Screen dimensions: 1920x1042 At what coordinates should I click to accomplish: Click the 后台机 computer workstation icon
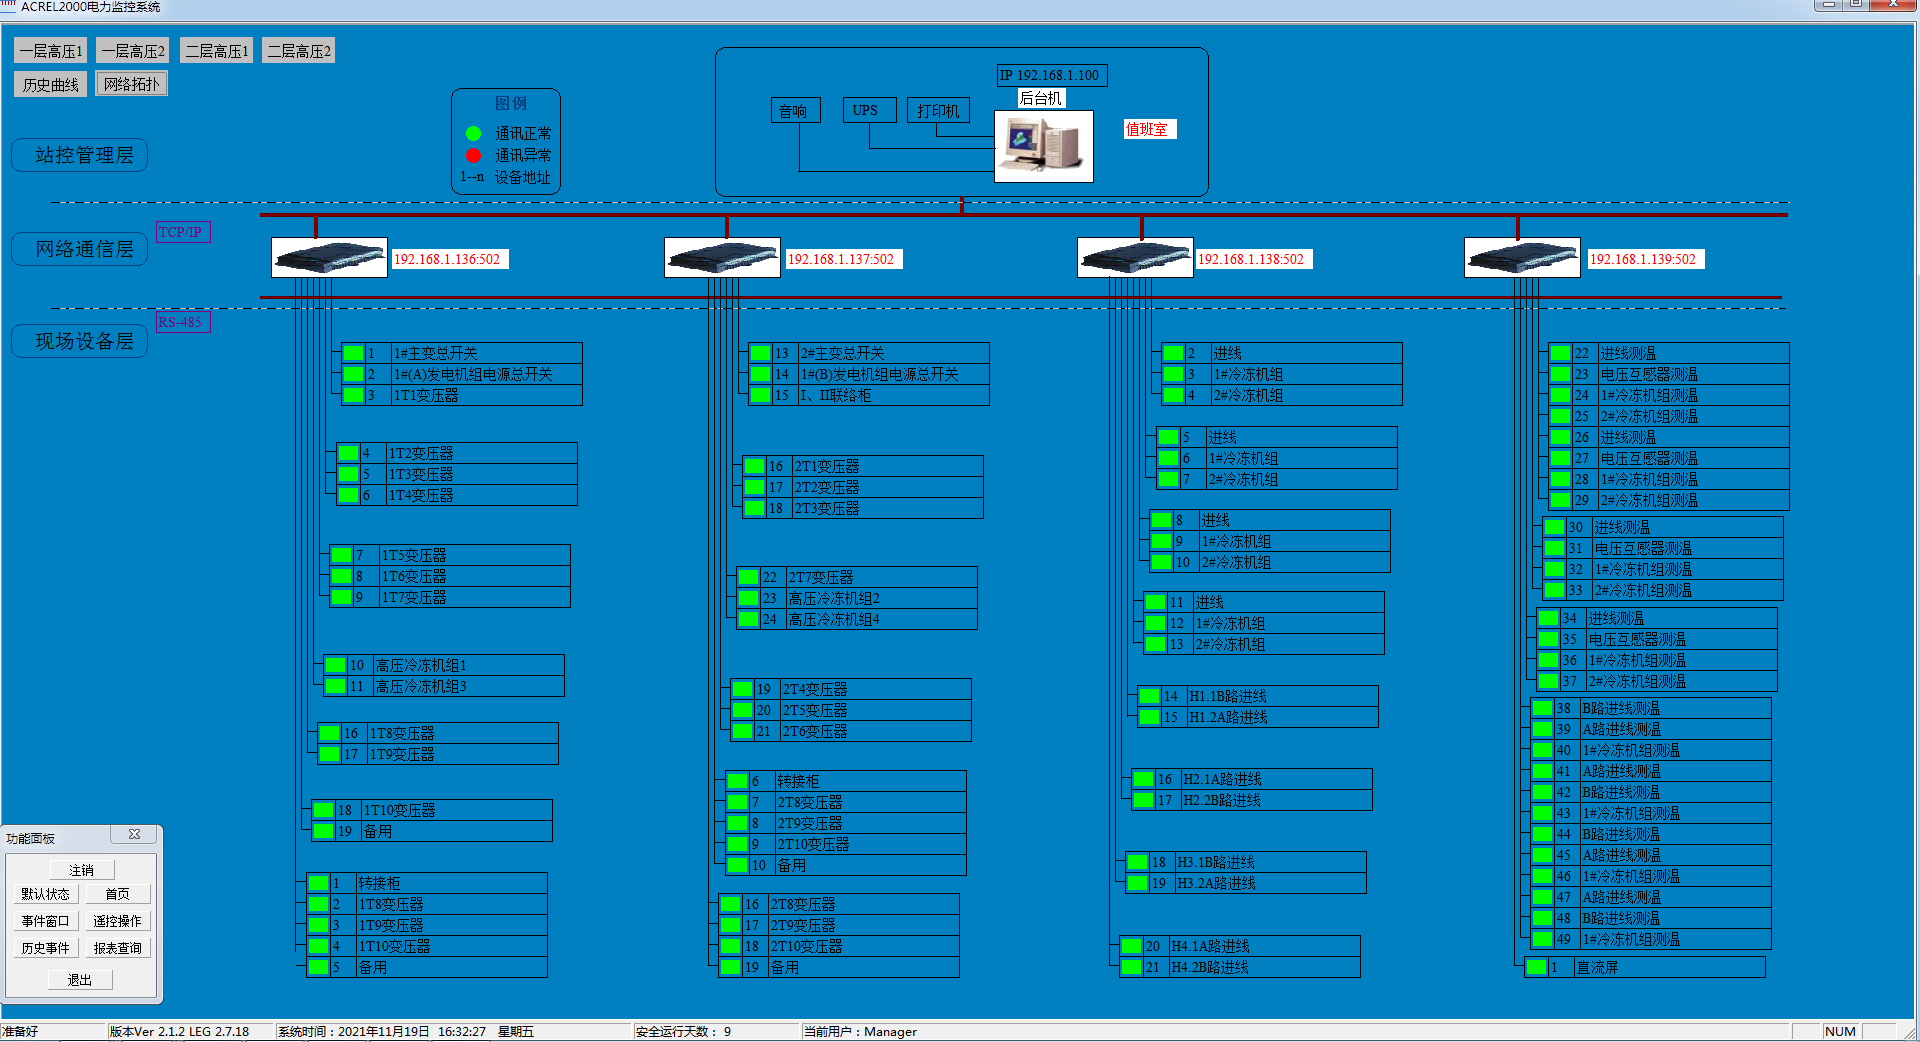coord(1043,146)
